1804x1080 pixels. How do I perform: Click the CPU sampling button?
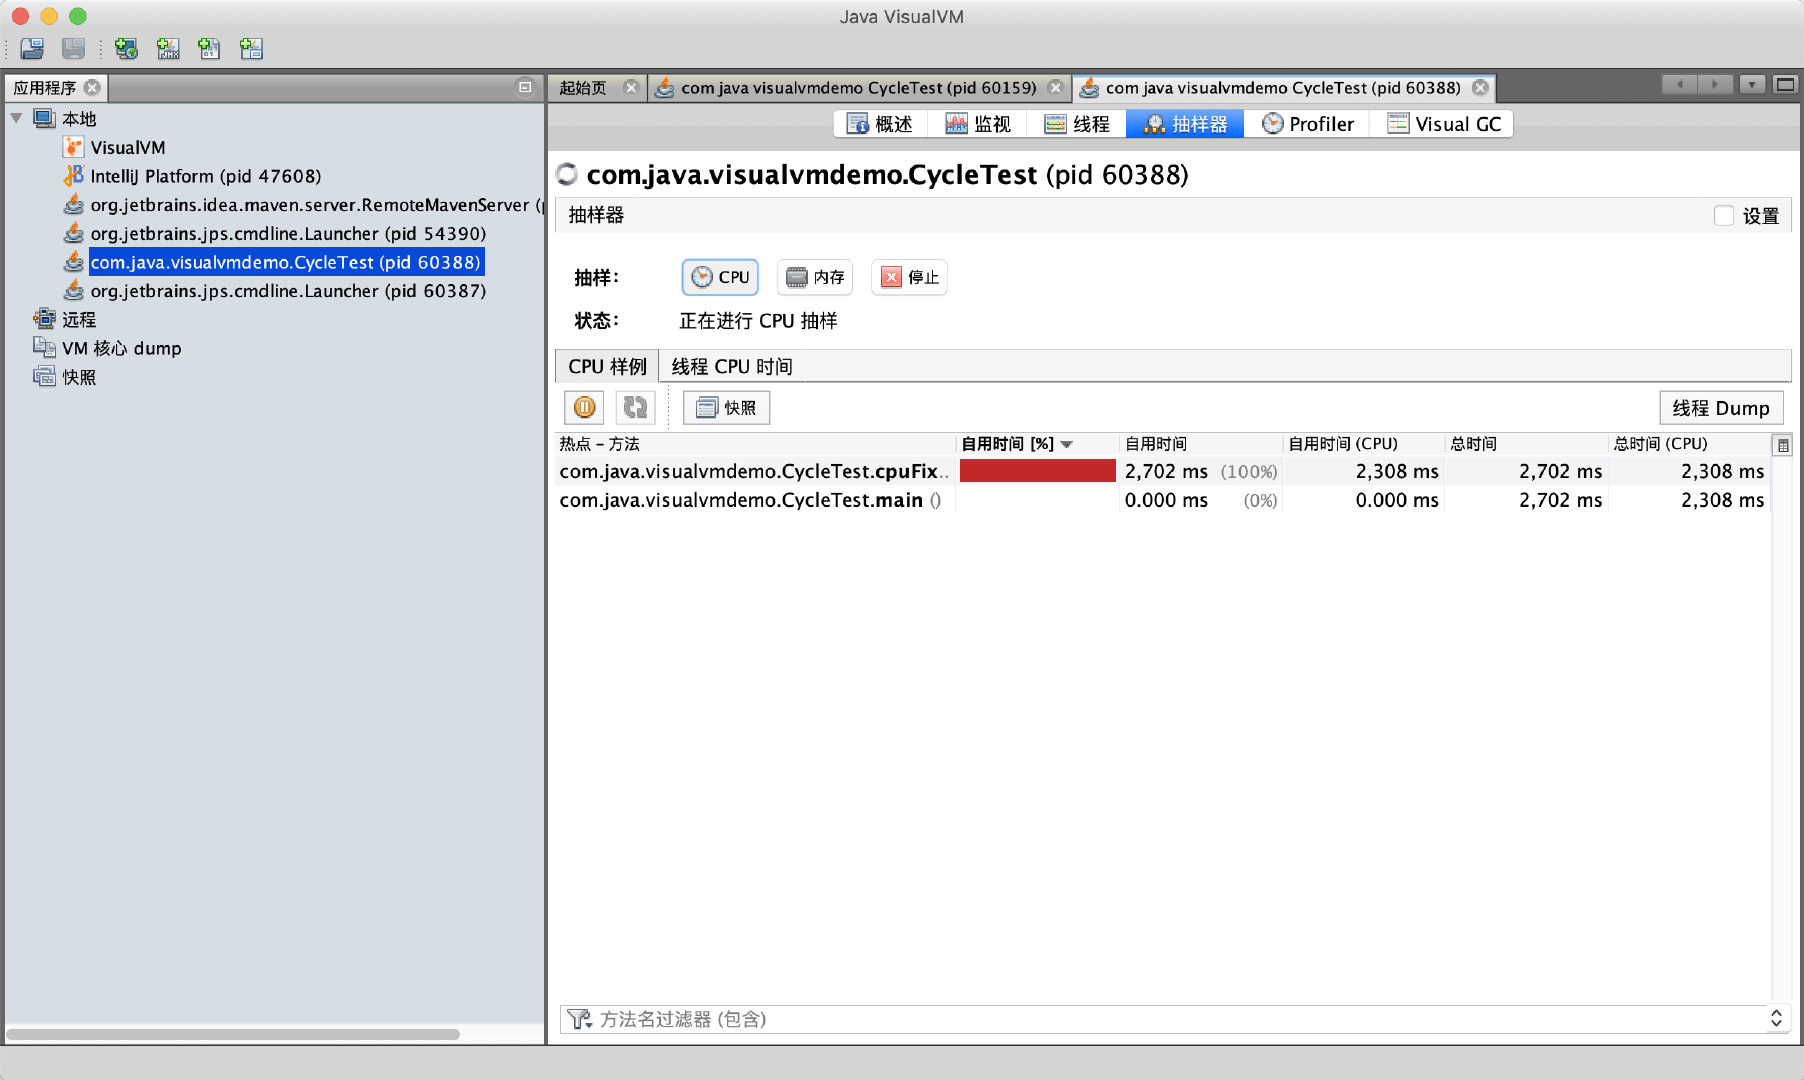tap(720, 277)
